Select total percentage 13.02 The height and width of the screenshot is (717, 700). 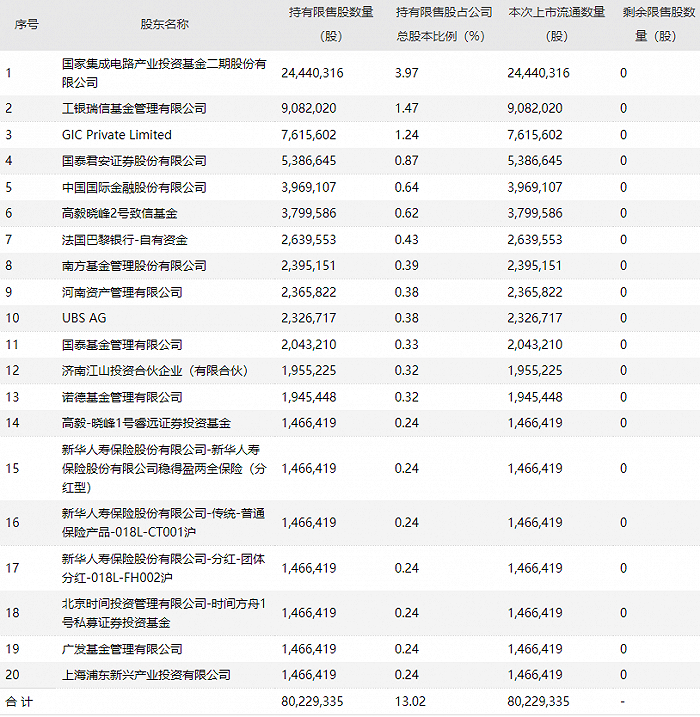coord(410,702)
